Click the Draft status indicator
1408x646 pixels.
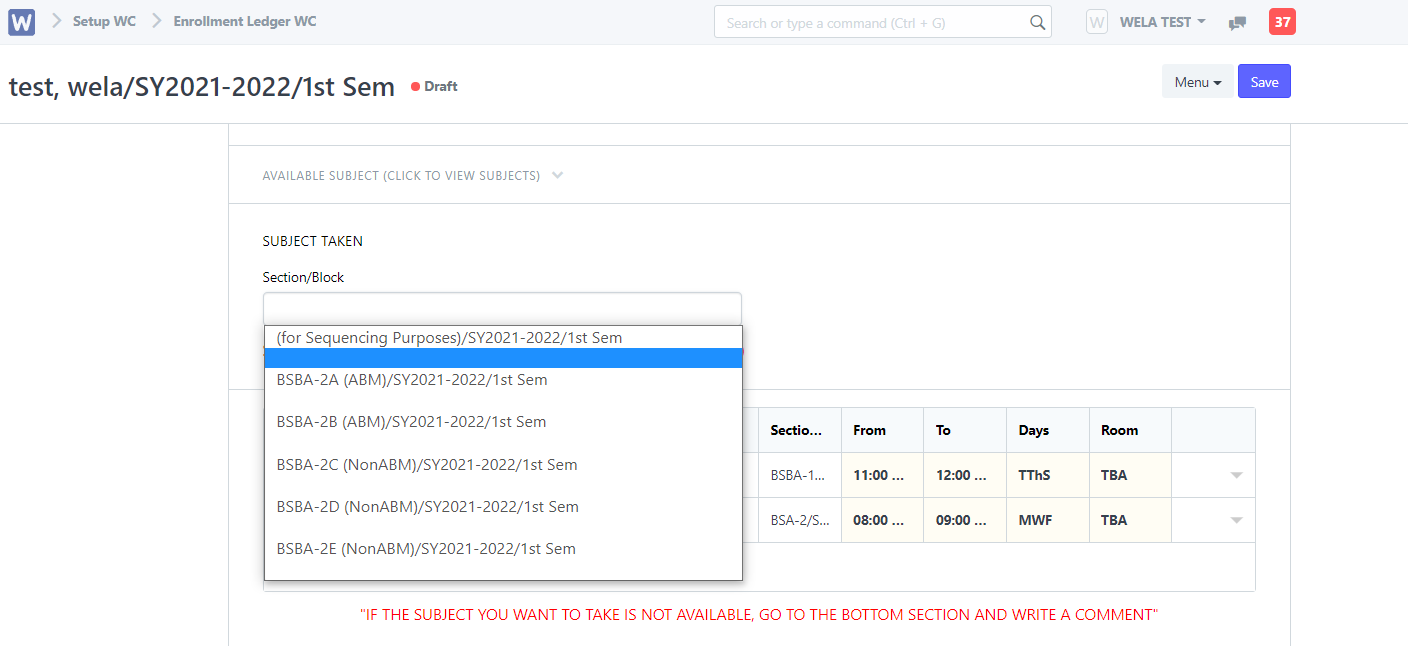coord(433,86)
